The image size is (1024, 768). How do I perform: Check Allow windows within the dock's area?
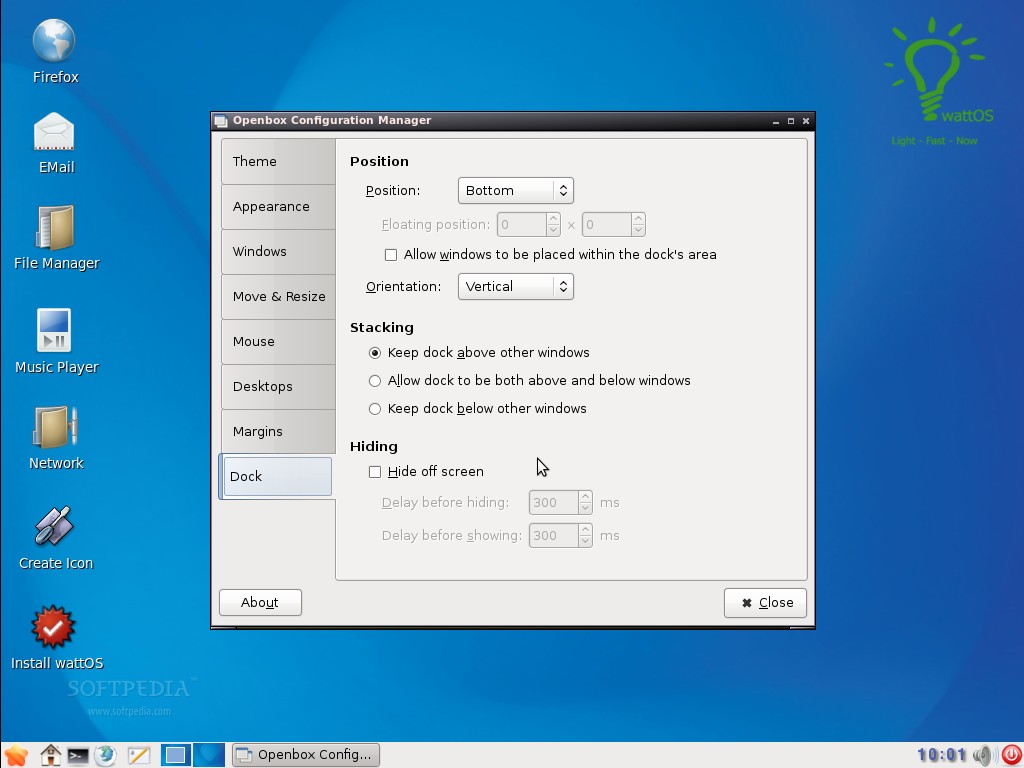click(x=391, y=255)
